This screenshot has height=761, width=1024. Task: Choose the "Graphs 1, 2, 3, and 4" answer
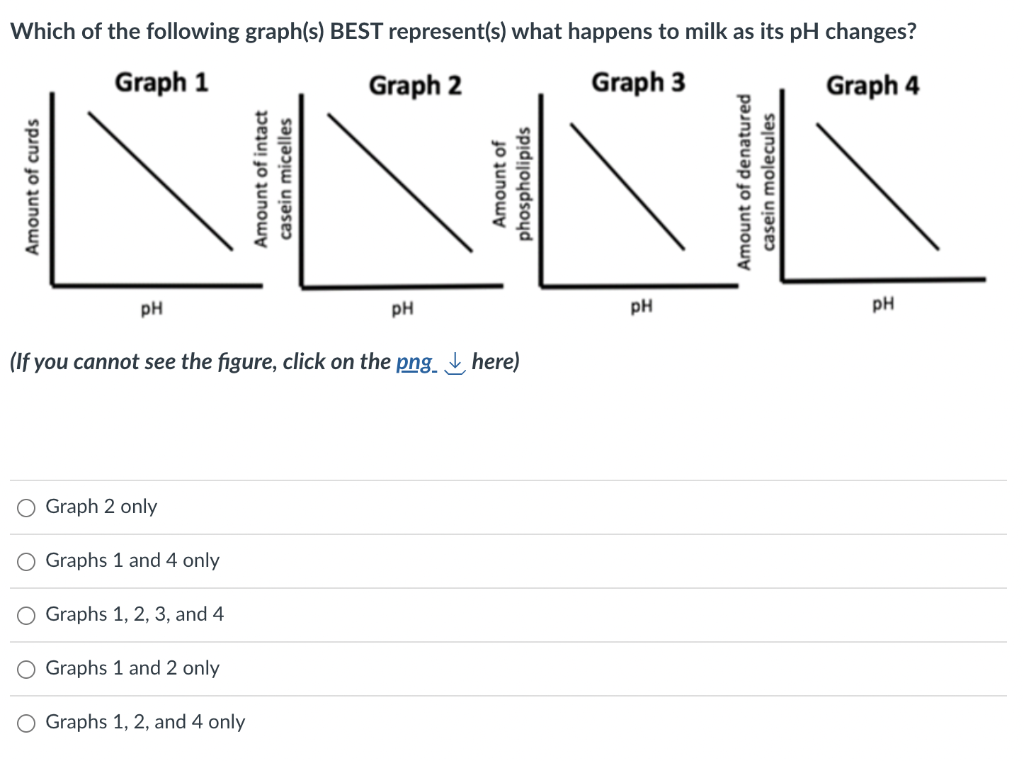25,615
